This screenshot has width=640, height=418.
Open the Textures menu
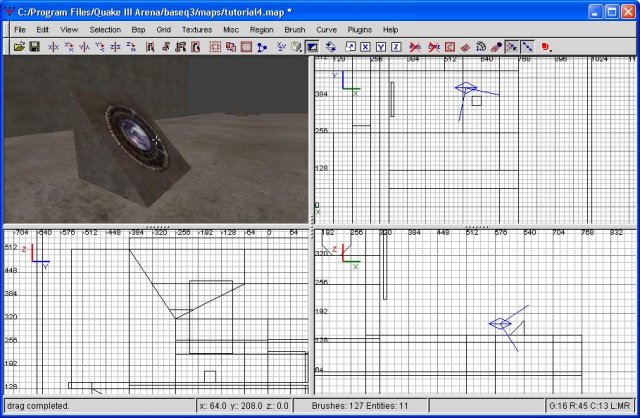tap(197, 30)
